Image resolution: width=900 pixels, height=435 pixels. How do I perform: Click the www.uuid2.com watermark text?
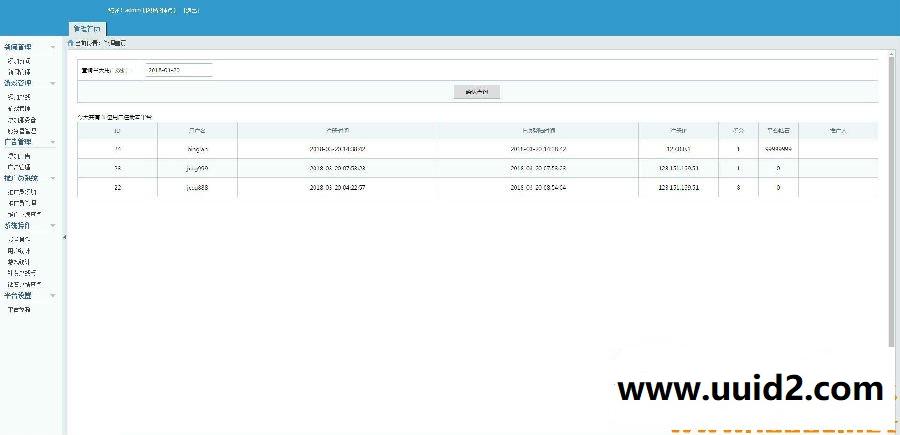click(750, 388)
